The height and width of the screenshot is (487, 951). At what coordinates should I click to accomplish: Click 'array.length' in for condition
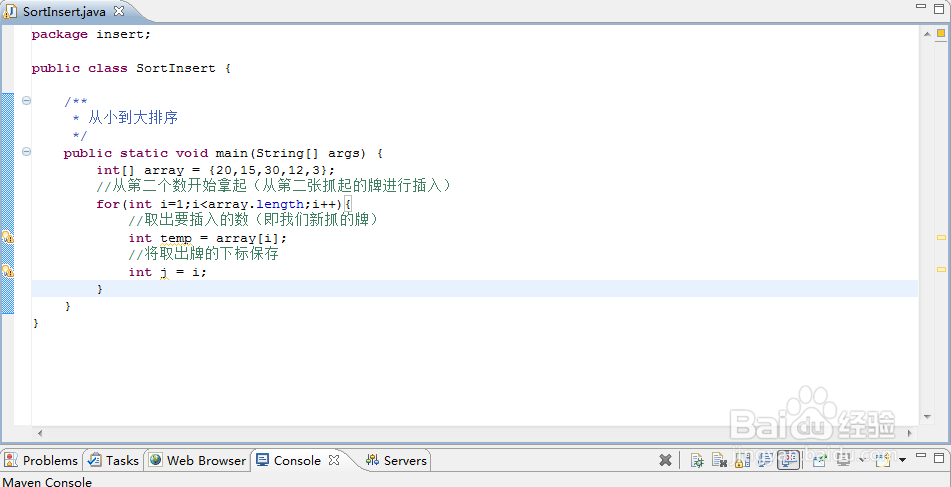(256, 204)
